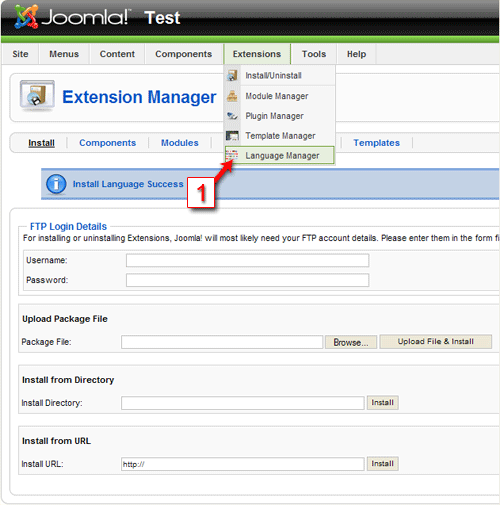Click the Joomla! logo

(71, 17)
